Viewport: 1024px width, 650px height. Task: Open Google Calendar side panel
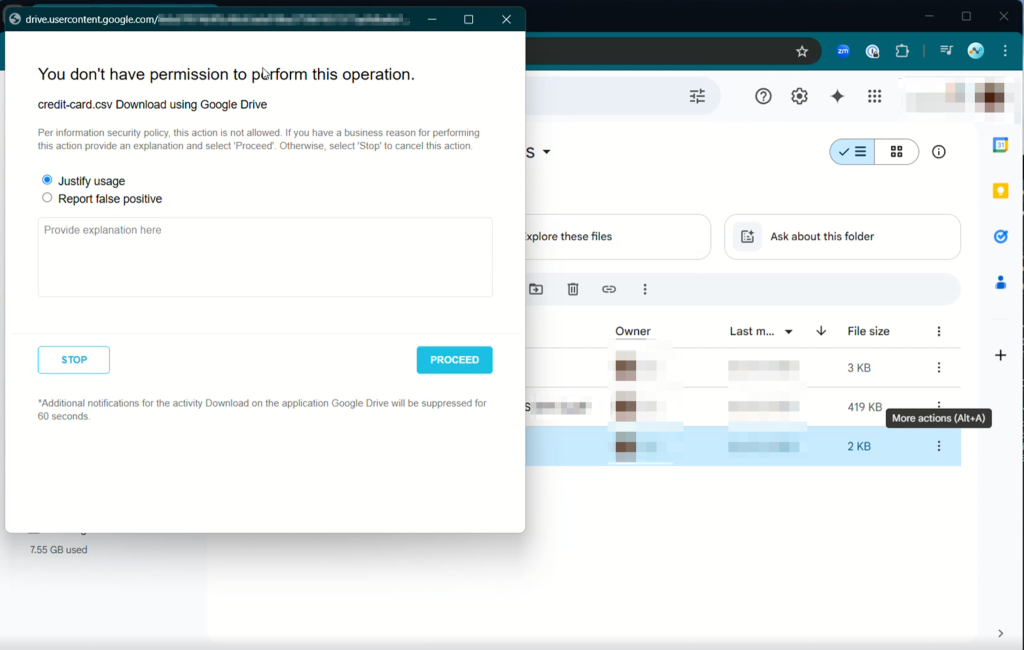click(x=1000, y=145)
